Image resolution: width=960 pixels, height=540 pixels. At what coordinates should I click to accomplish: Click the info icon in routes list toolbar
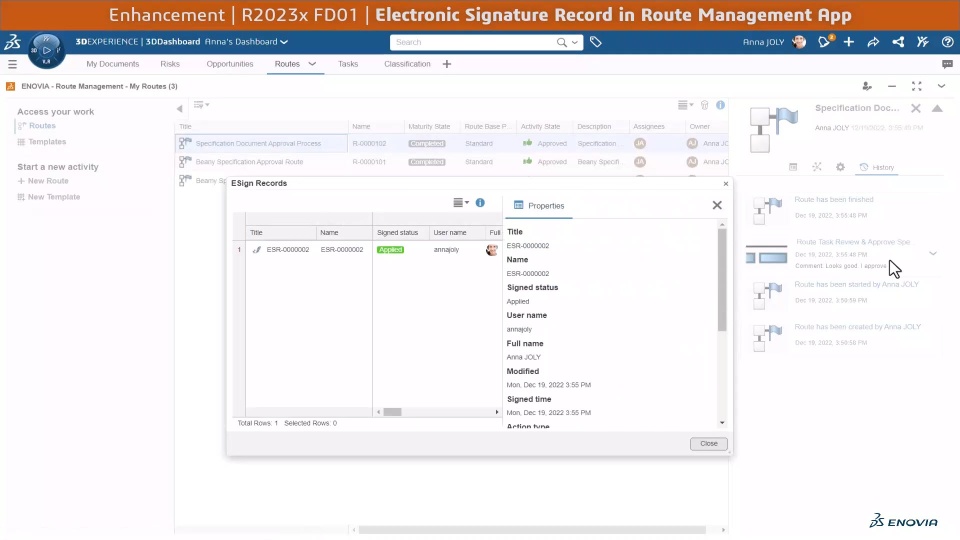click(721, 105)
